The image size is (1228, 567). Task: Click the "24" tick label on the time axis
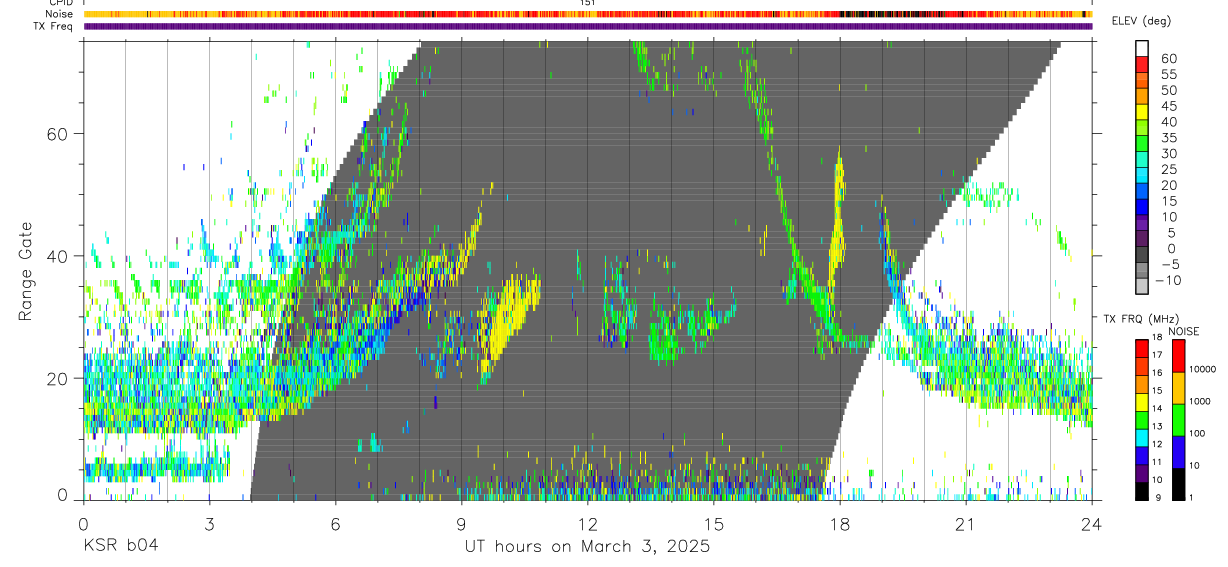click(x=1092, y=524)
